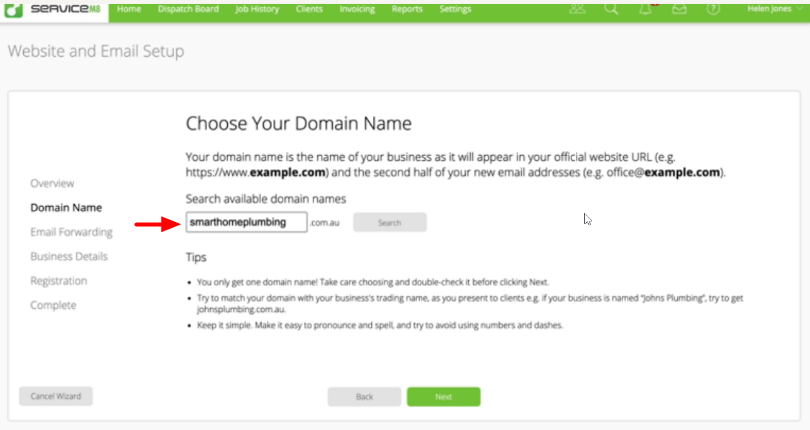Image resolution: width=810 pixels, height=430 pixels.
Task: Select the Overview wizard step
Action: [x=52, y=183]
